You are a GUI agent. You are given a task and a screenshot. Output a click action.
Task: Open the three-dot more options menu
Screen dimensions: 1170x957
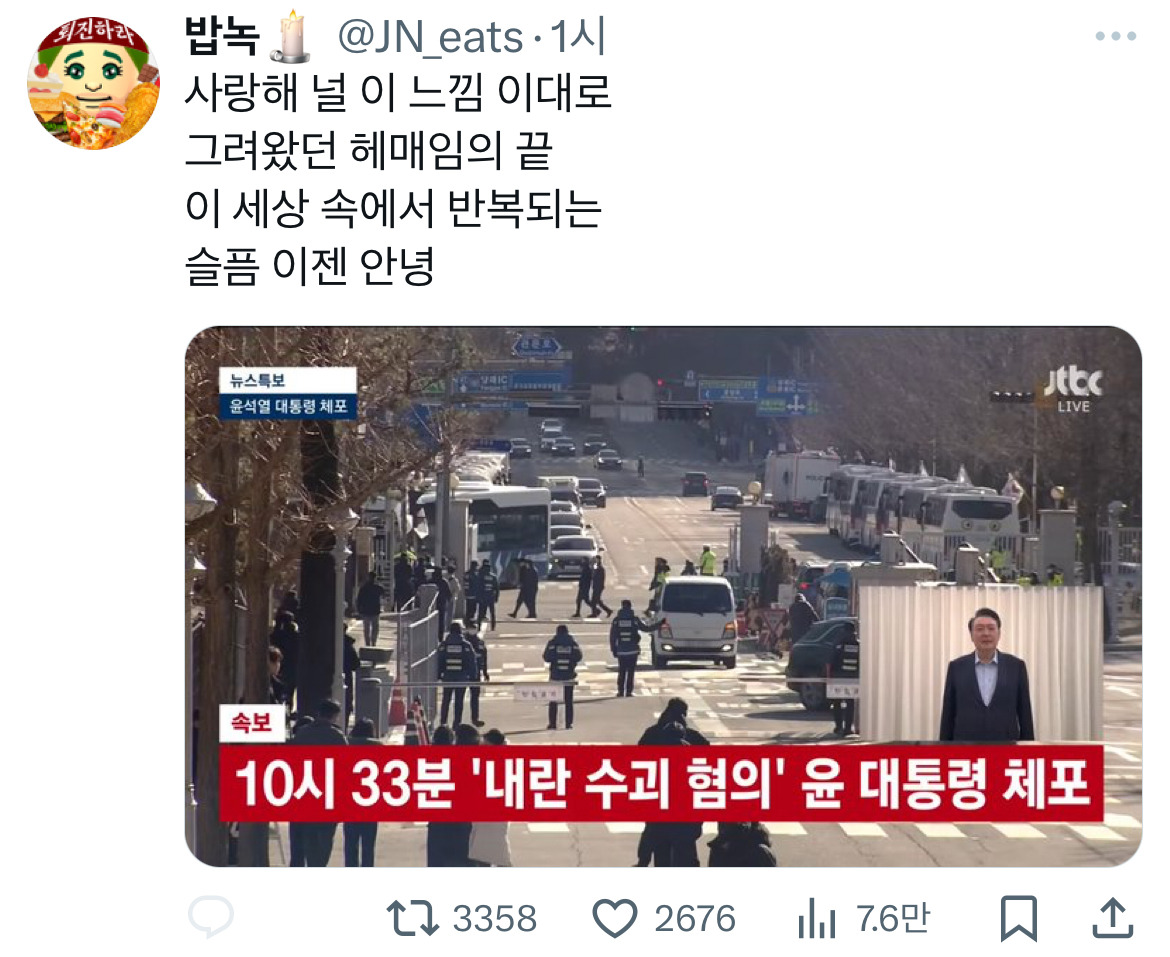point(1116,35)
